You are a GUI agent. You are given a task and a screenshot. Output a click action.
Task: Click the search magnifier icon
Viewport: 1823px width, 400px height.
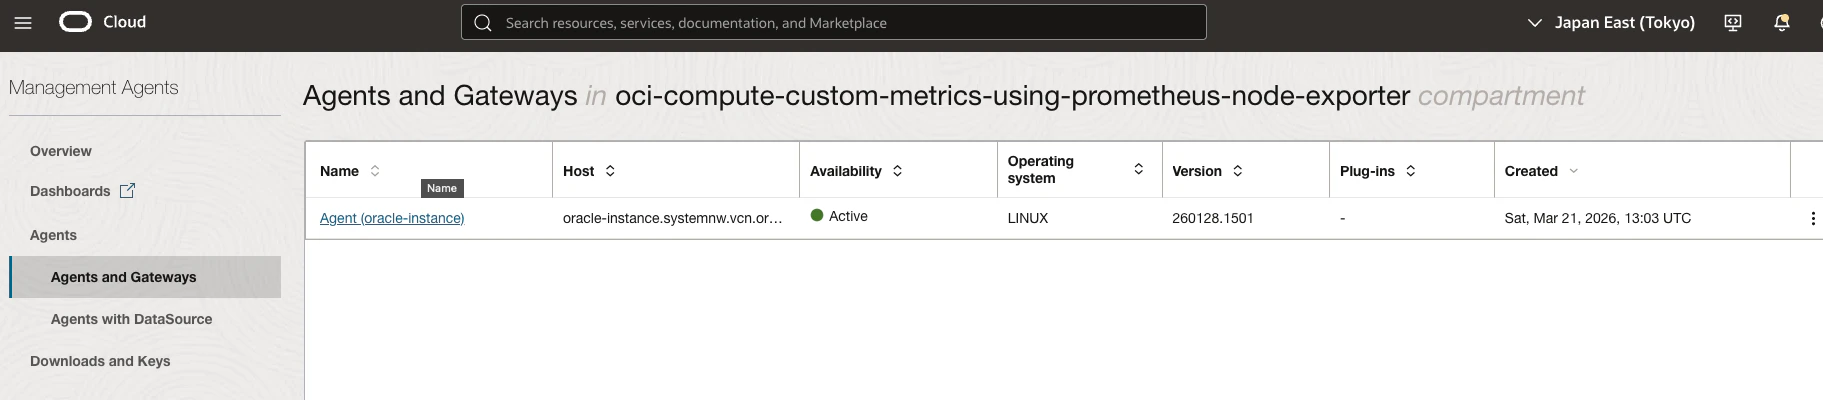tap(483, 23)
